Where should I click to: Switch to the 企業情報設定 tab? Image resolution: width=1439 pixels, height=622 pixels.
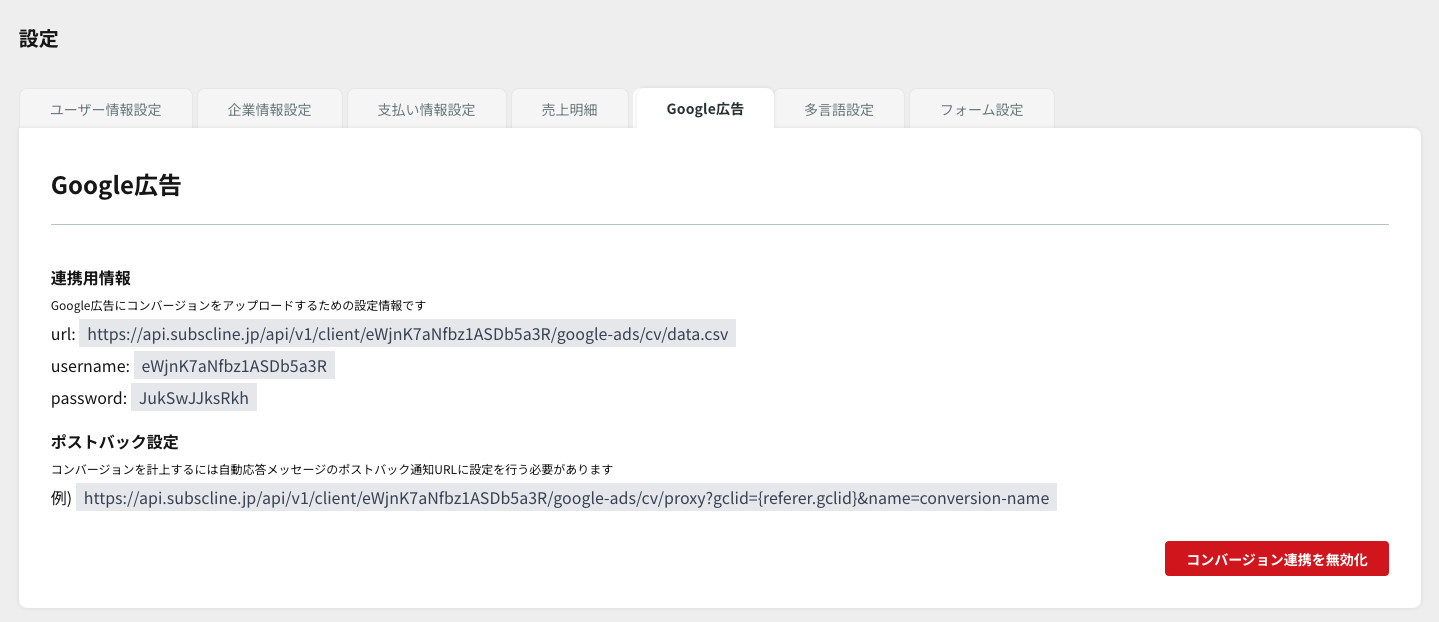click(x=270, y=109)
